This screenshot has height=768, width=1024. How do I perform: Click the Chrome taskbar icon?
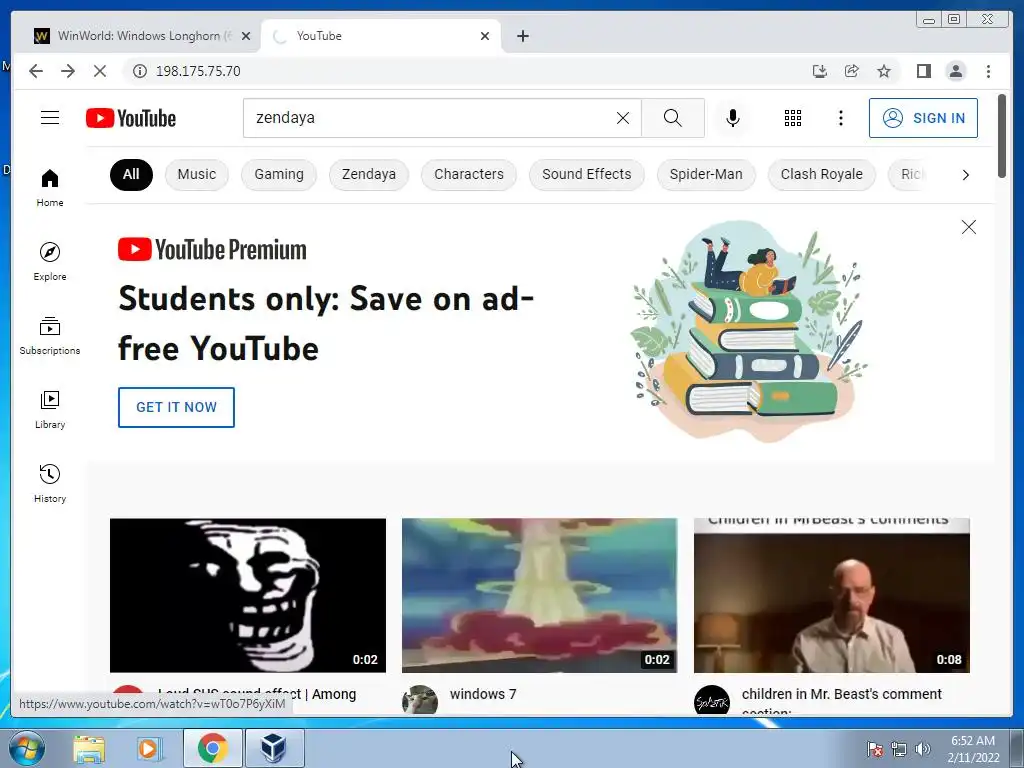[212, 748]
